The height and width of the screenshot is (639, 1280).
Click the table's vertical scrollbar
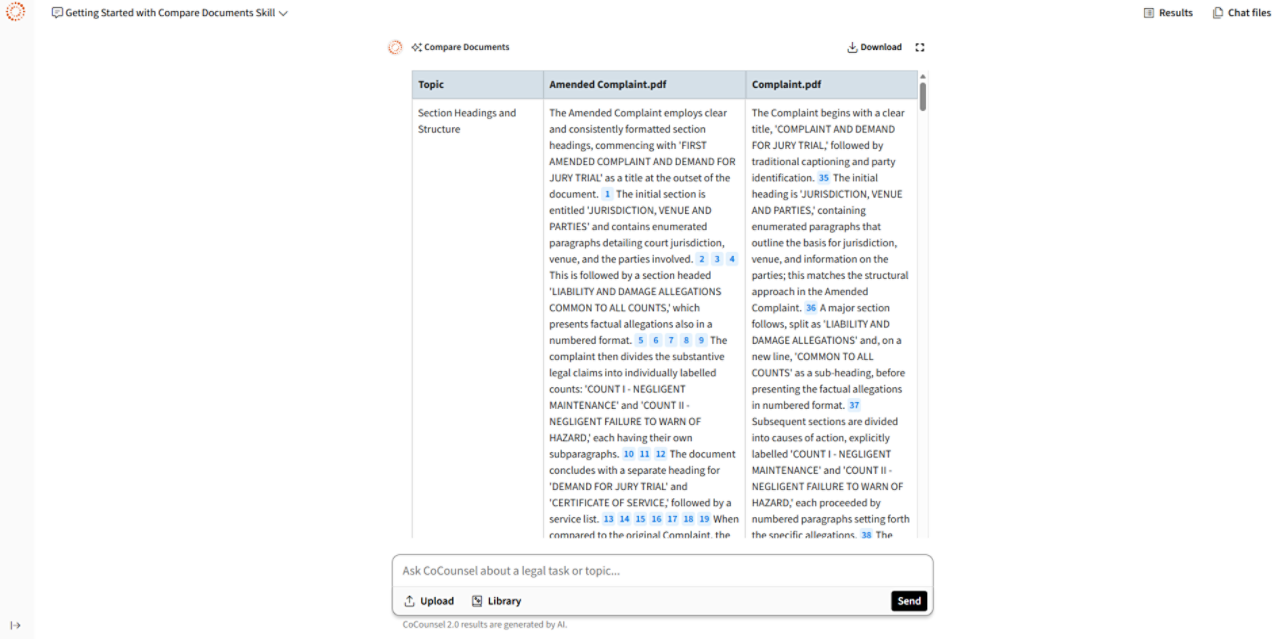click(x=923, y=98)
